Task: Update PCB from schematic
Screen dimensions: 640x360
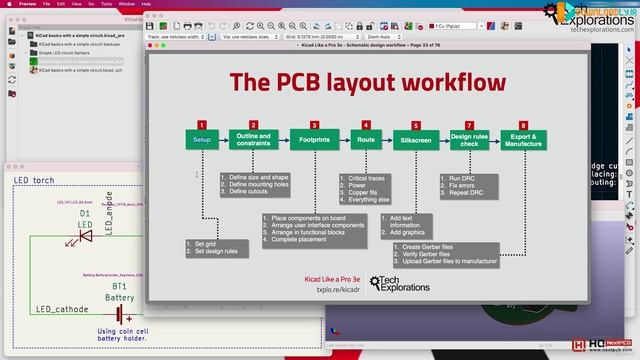Action: [408, 26]
